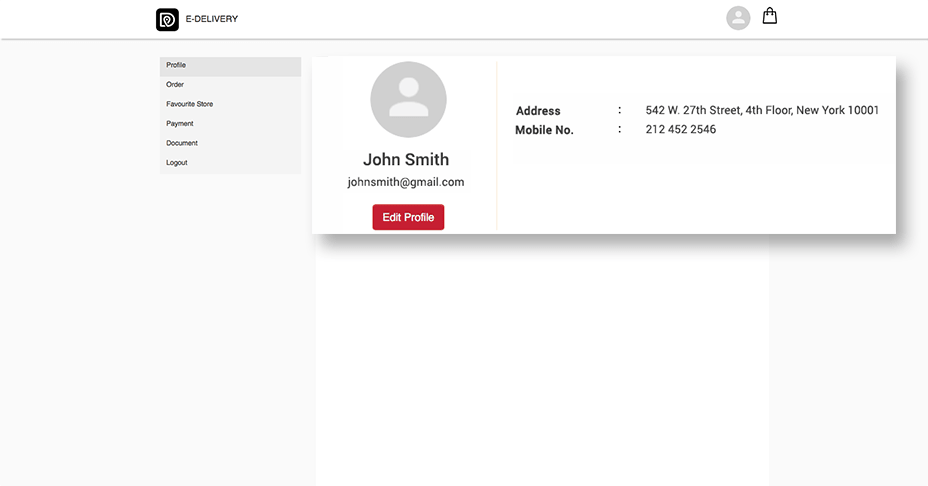The height and width of the screenshot is (486, 928).
Task: Open the shopping bag cart icon
Action: point(769,16)
